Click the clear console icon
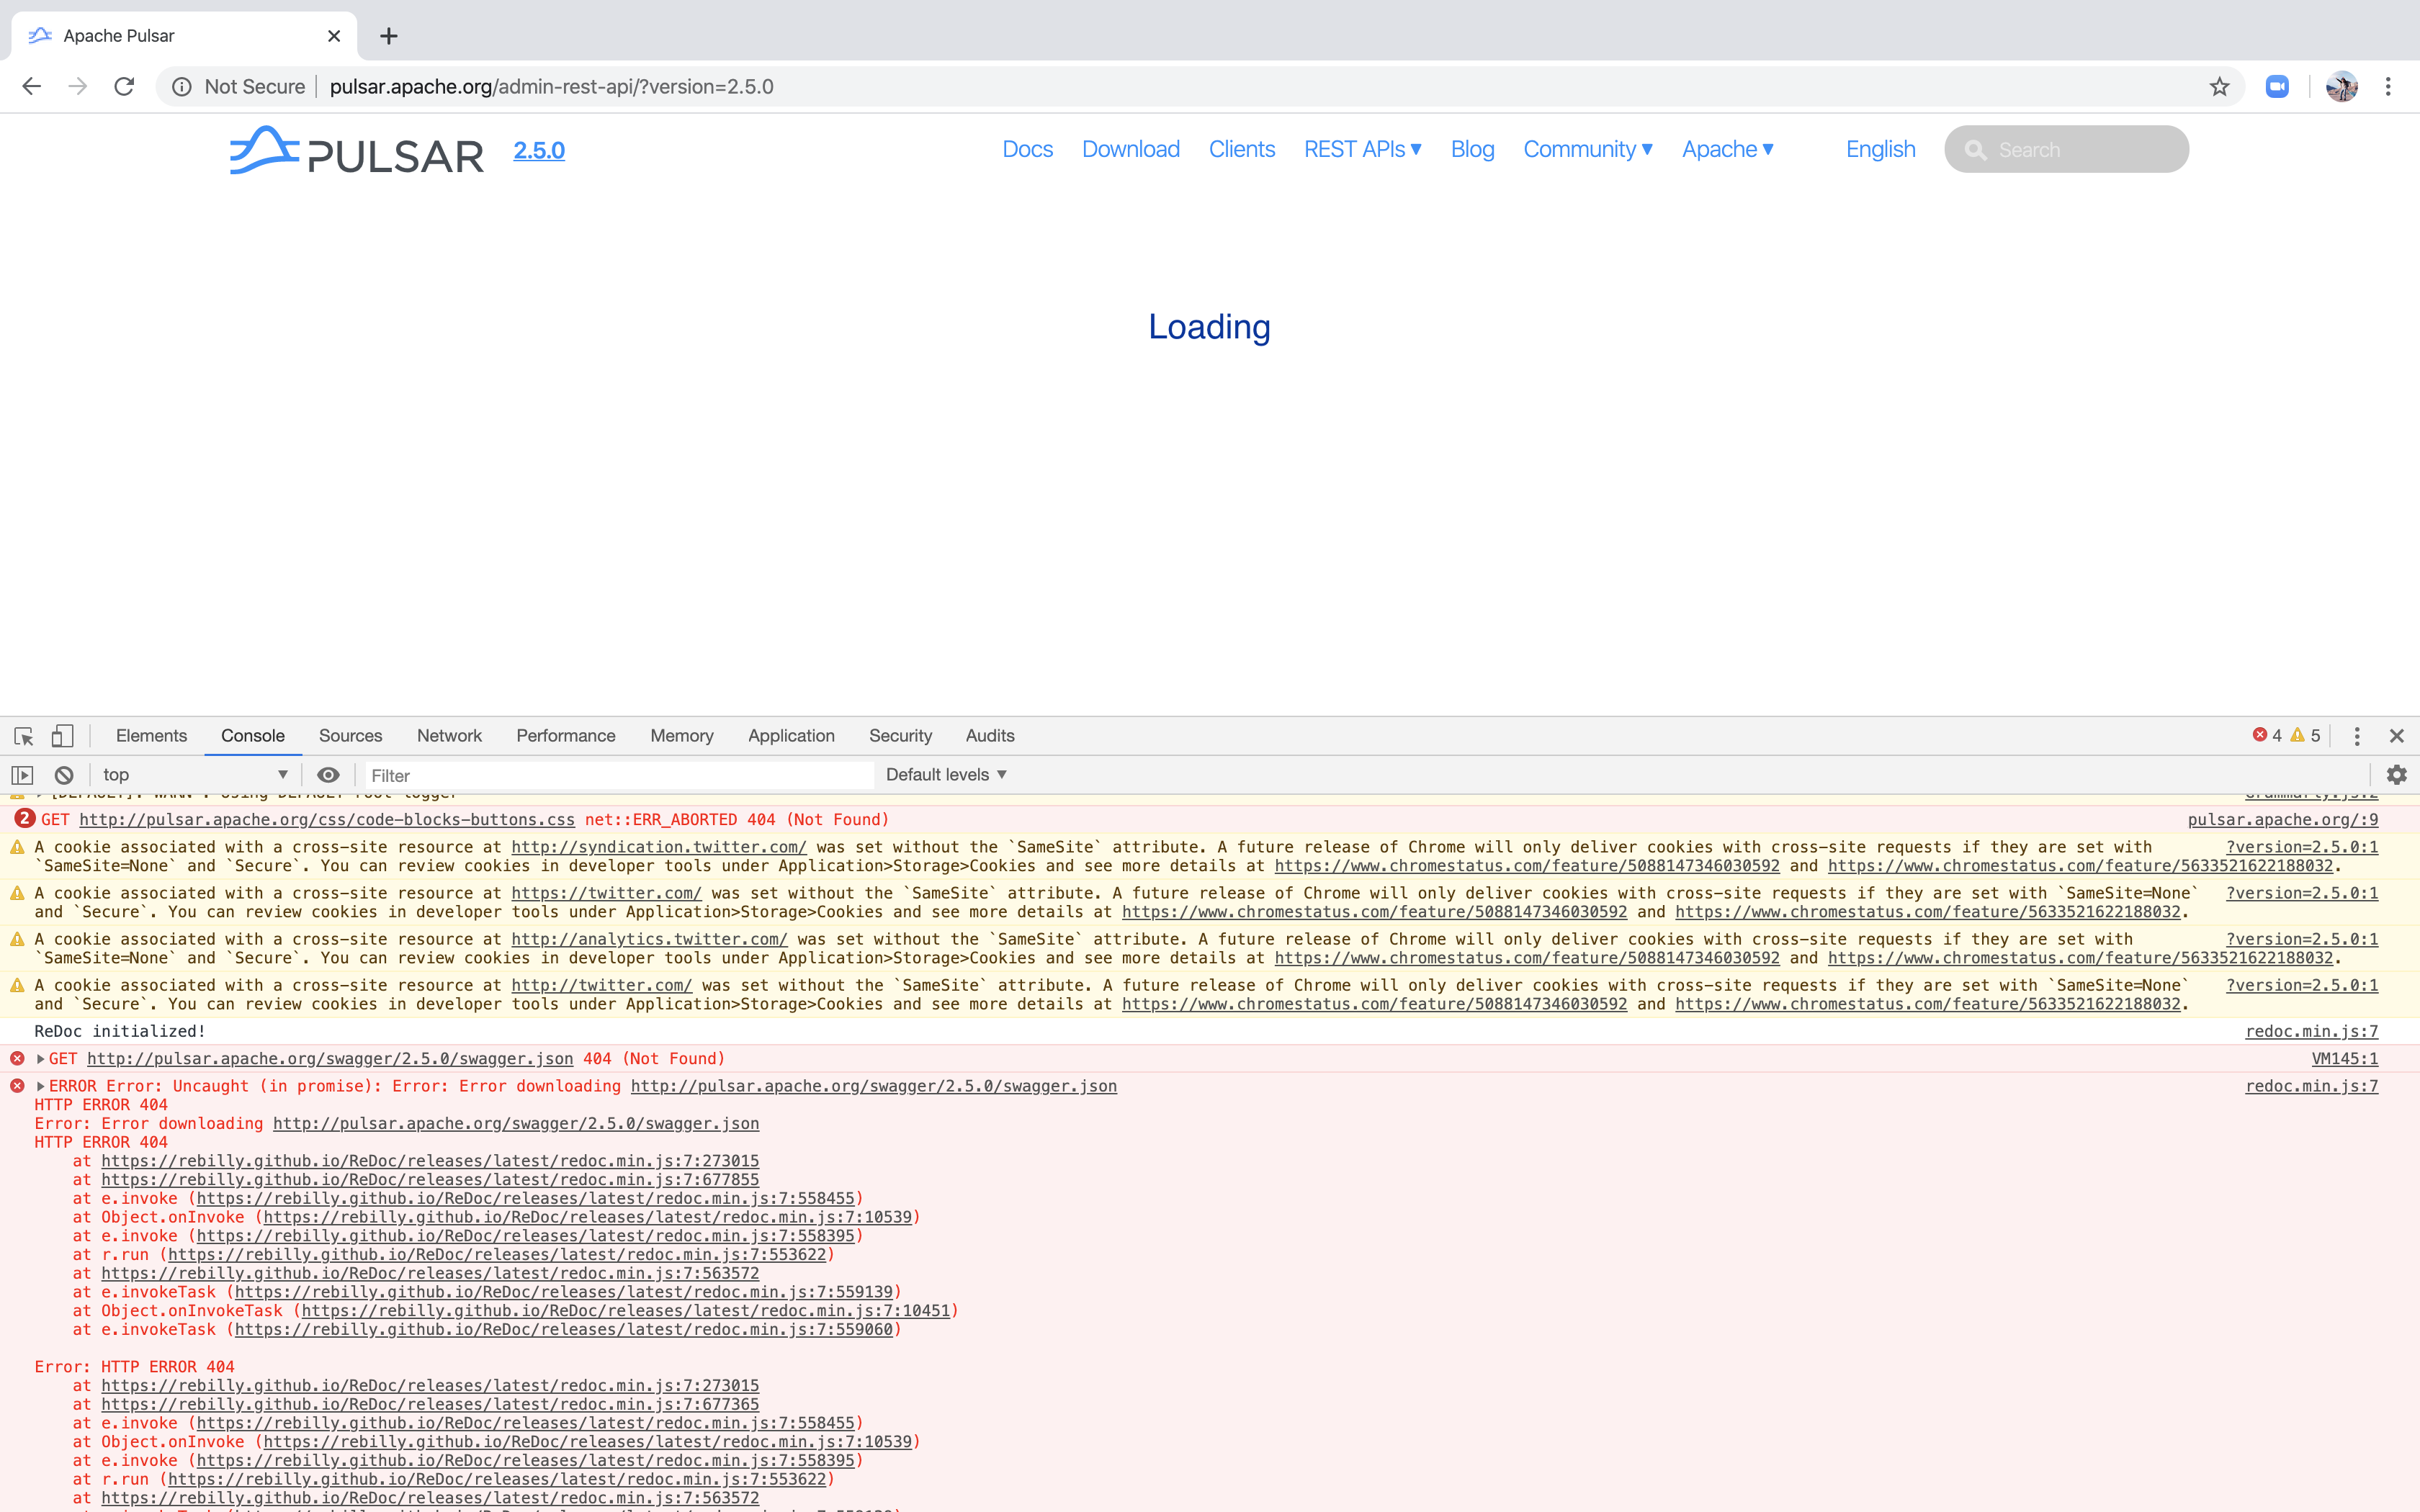Image resolution: width=2420 pixels, height=1512 pixels. [x=64, y=775]
